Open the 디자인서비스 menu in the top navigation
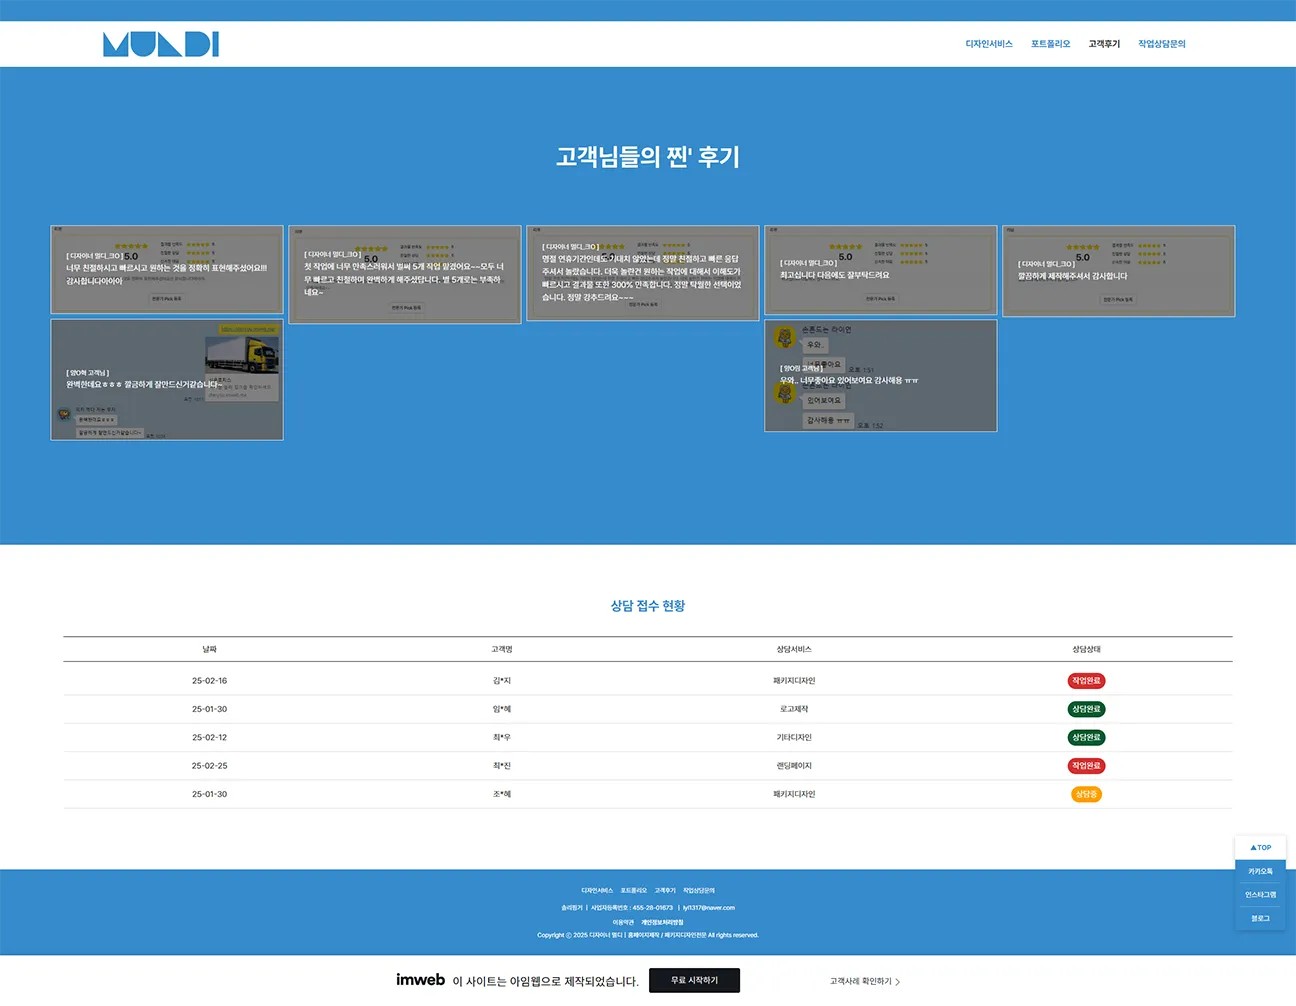 click(988, 44)
